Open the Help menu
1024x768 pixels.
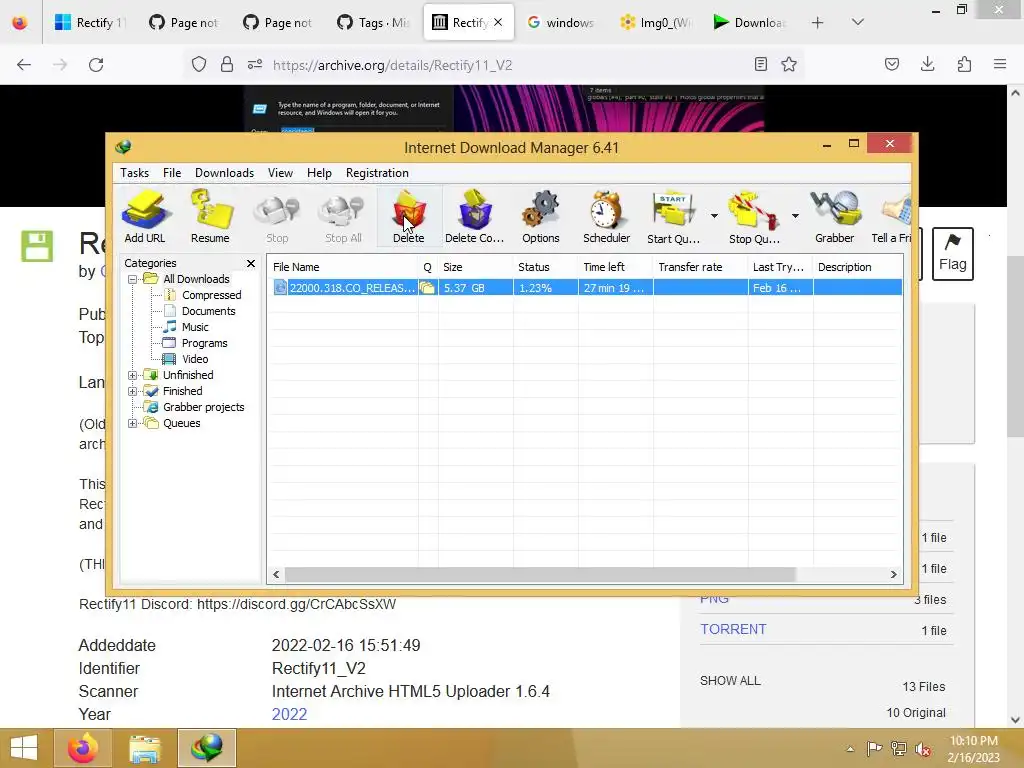click(319, 173)
